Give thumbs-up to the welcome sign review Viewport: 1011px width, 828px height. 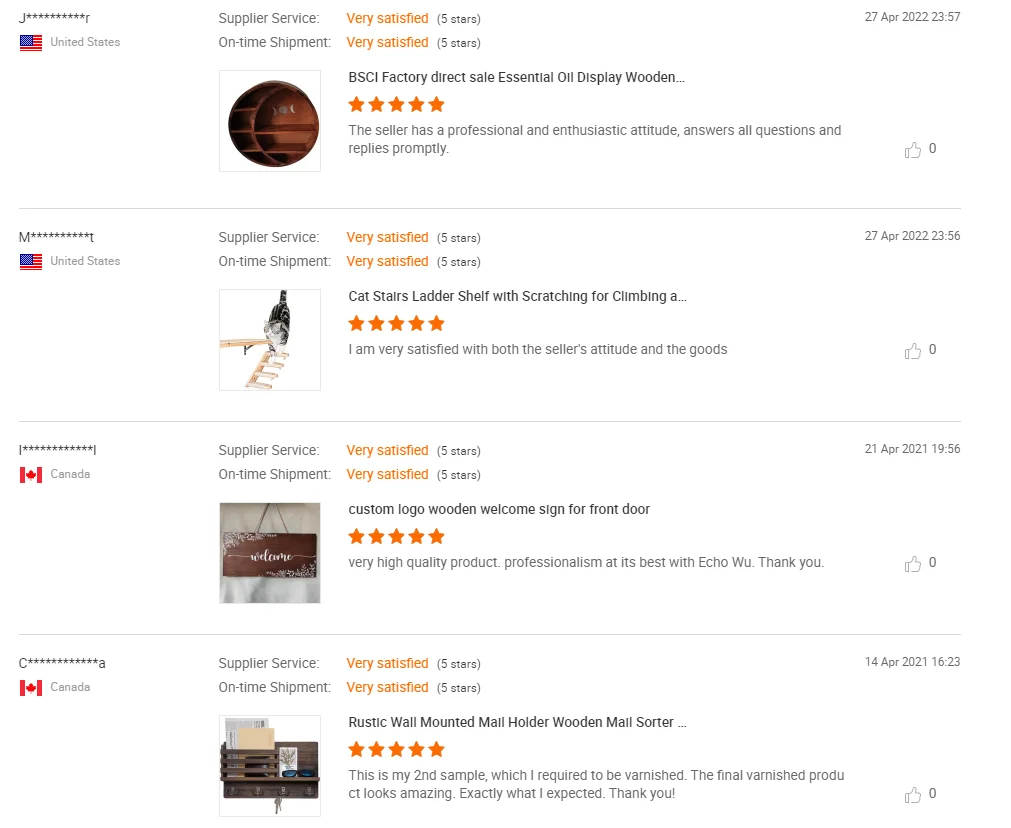(913, 564)
